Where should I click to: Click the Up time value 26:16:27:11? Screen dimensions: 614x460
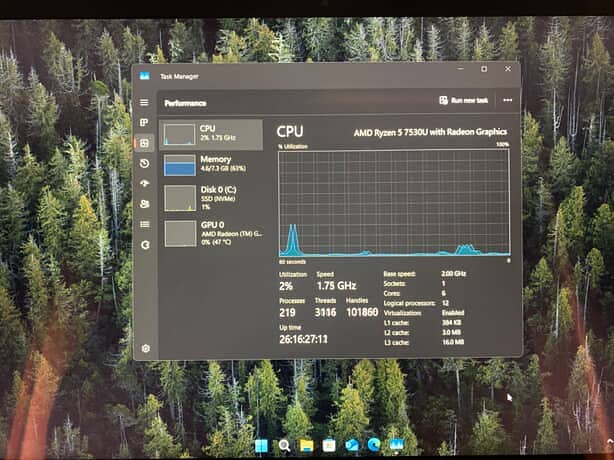tap(303, 339)
